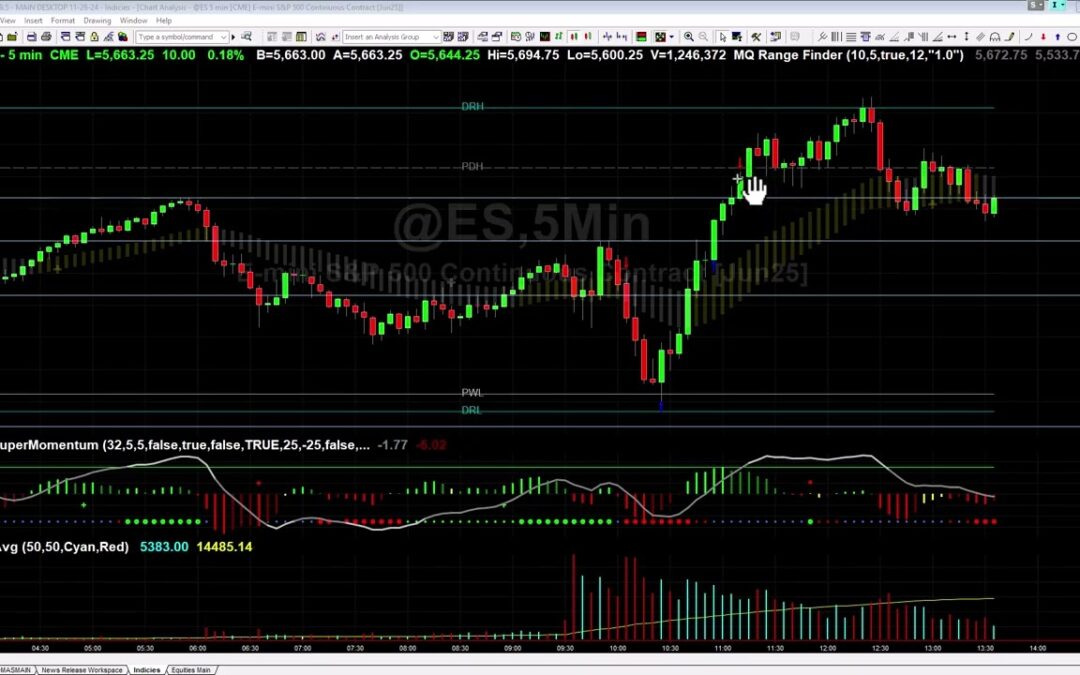The image size is (1080, 675).
Task: Toggle the candlestick chart style button
Action: [574, 37]
